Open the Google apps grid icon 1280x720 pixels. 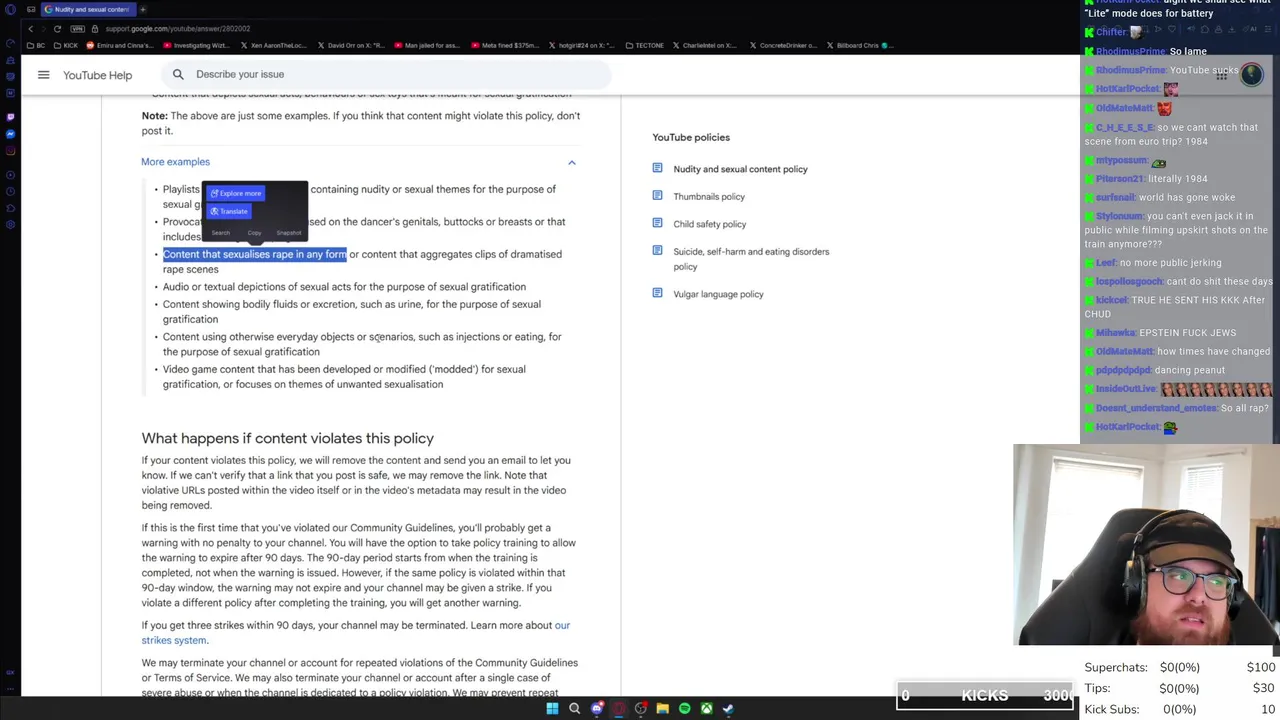(1221, 75)
